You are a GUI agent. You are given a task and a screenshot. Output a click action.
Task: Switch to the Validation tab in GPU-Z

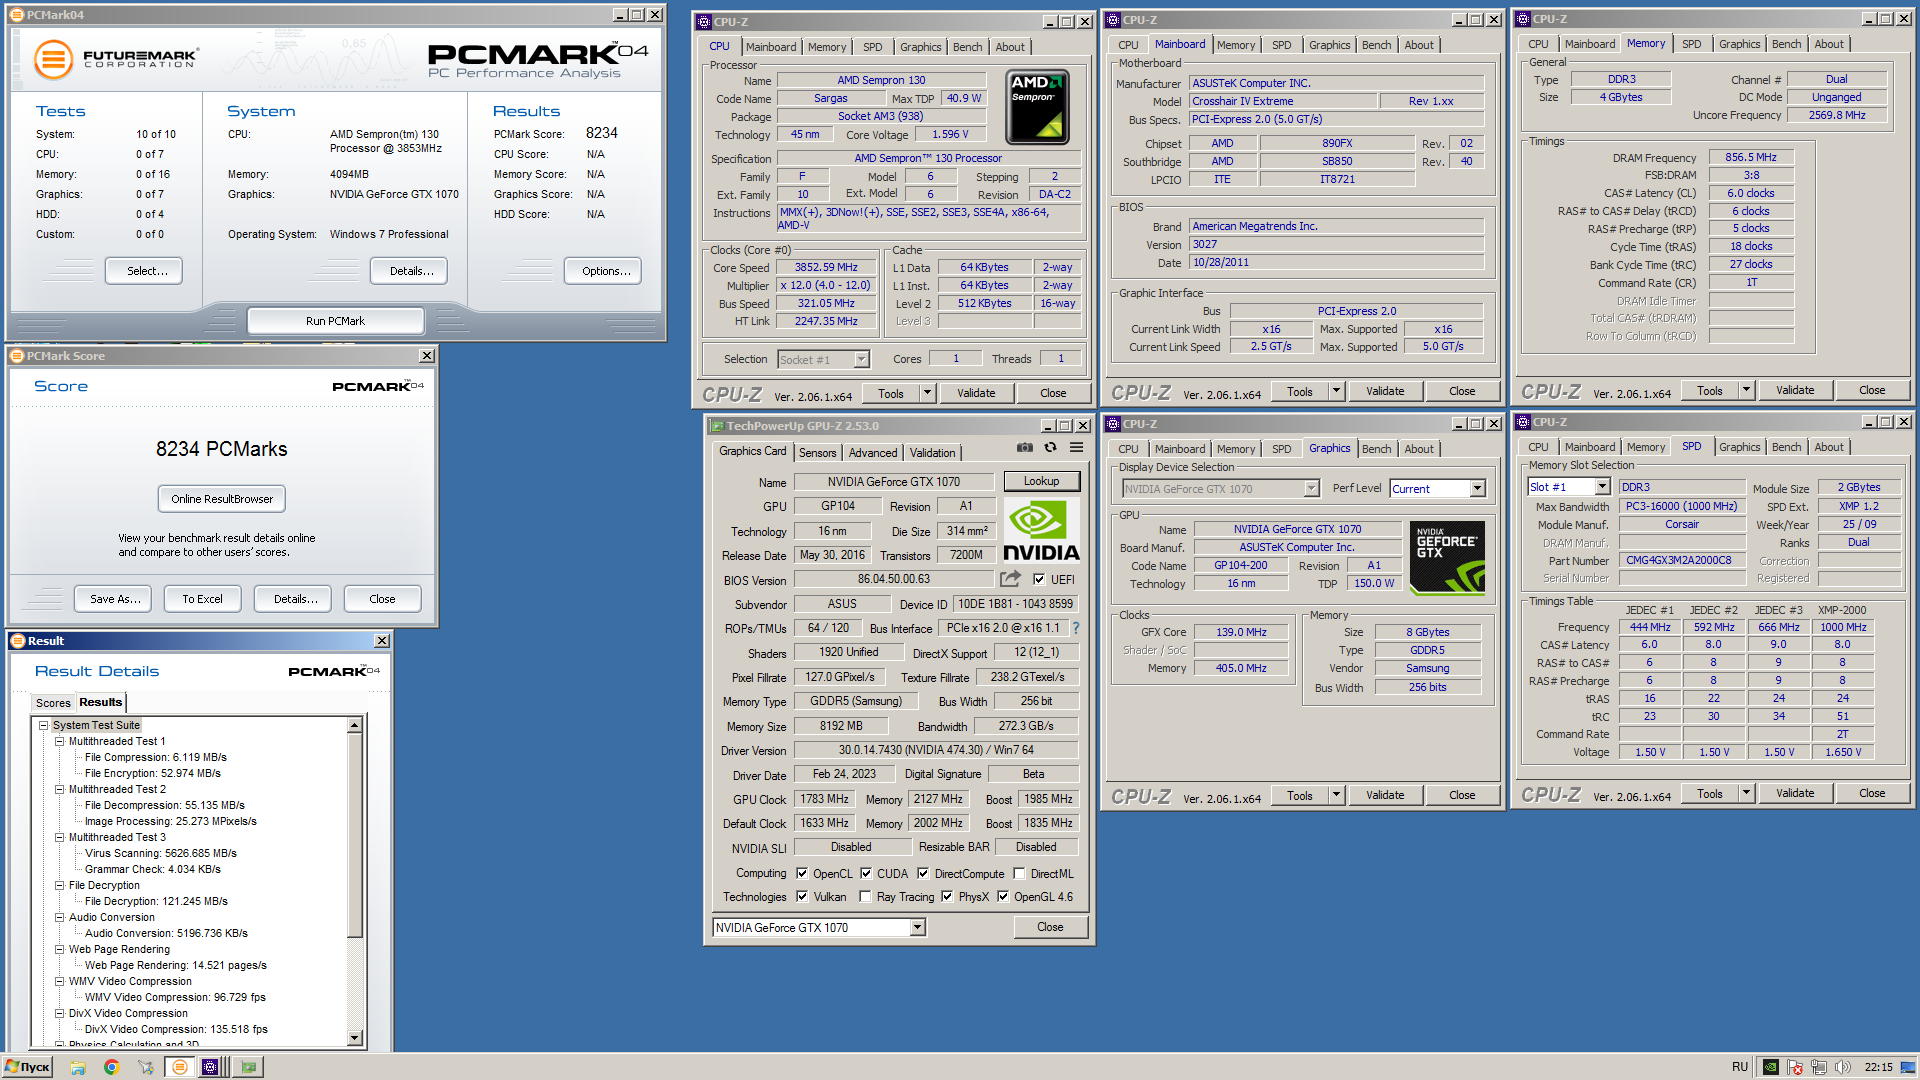pyautogui.click(x=932, y=453)
